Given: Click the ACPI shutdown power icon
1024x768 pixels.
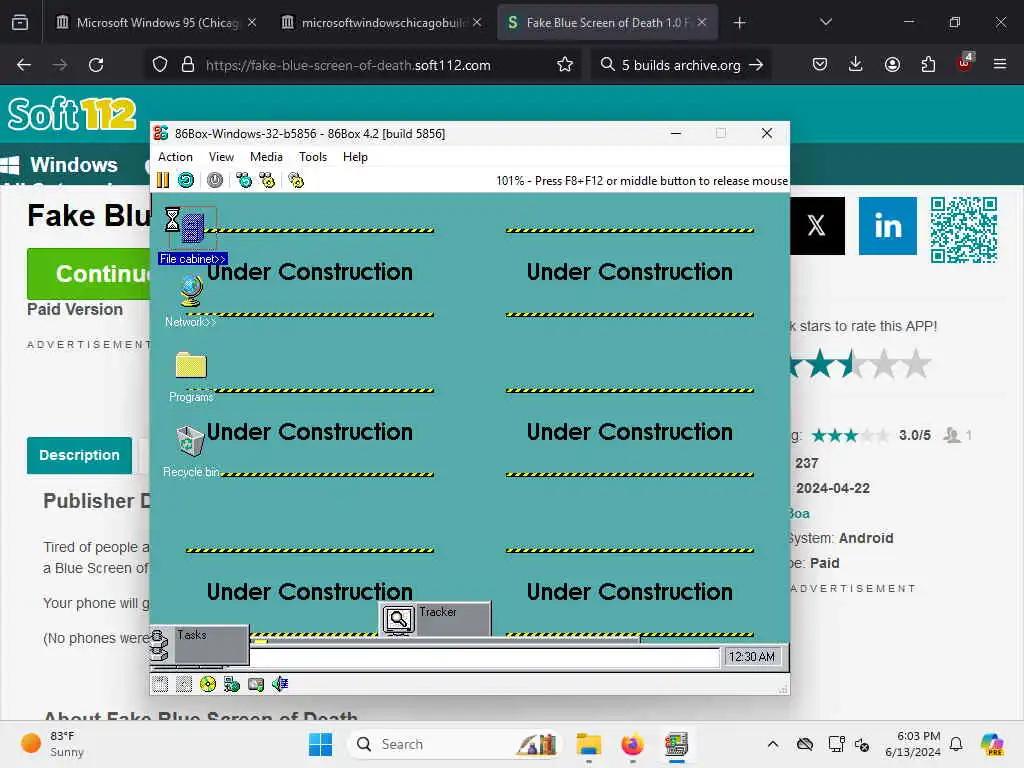Looking at the screenshot, I should 215,180.
